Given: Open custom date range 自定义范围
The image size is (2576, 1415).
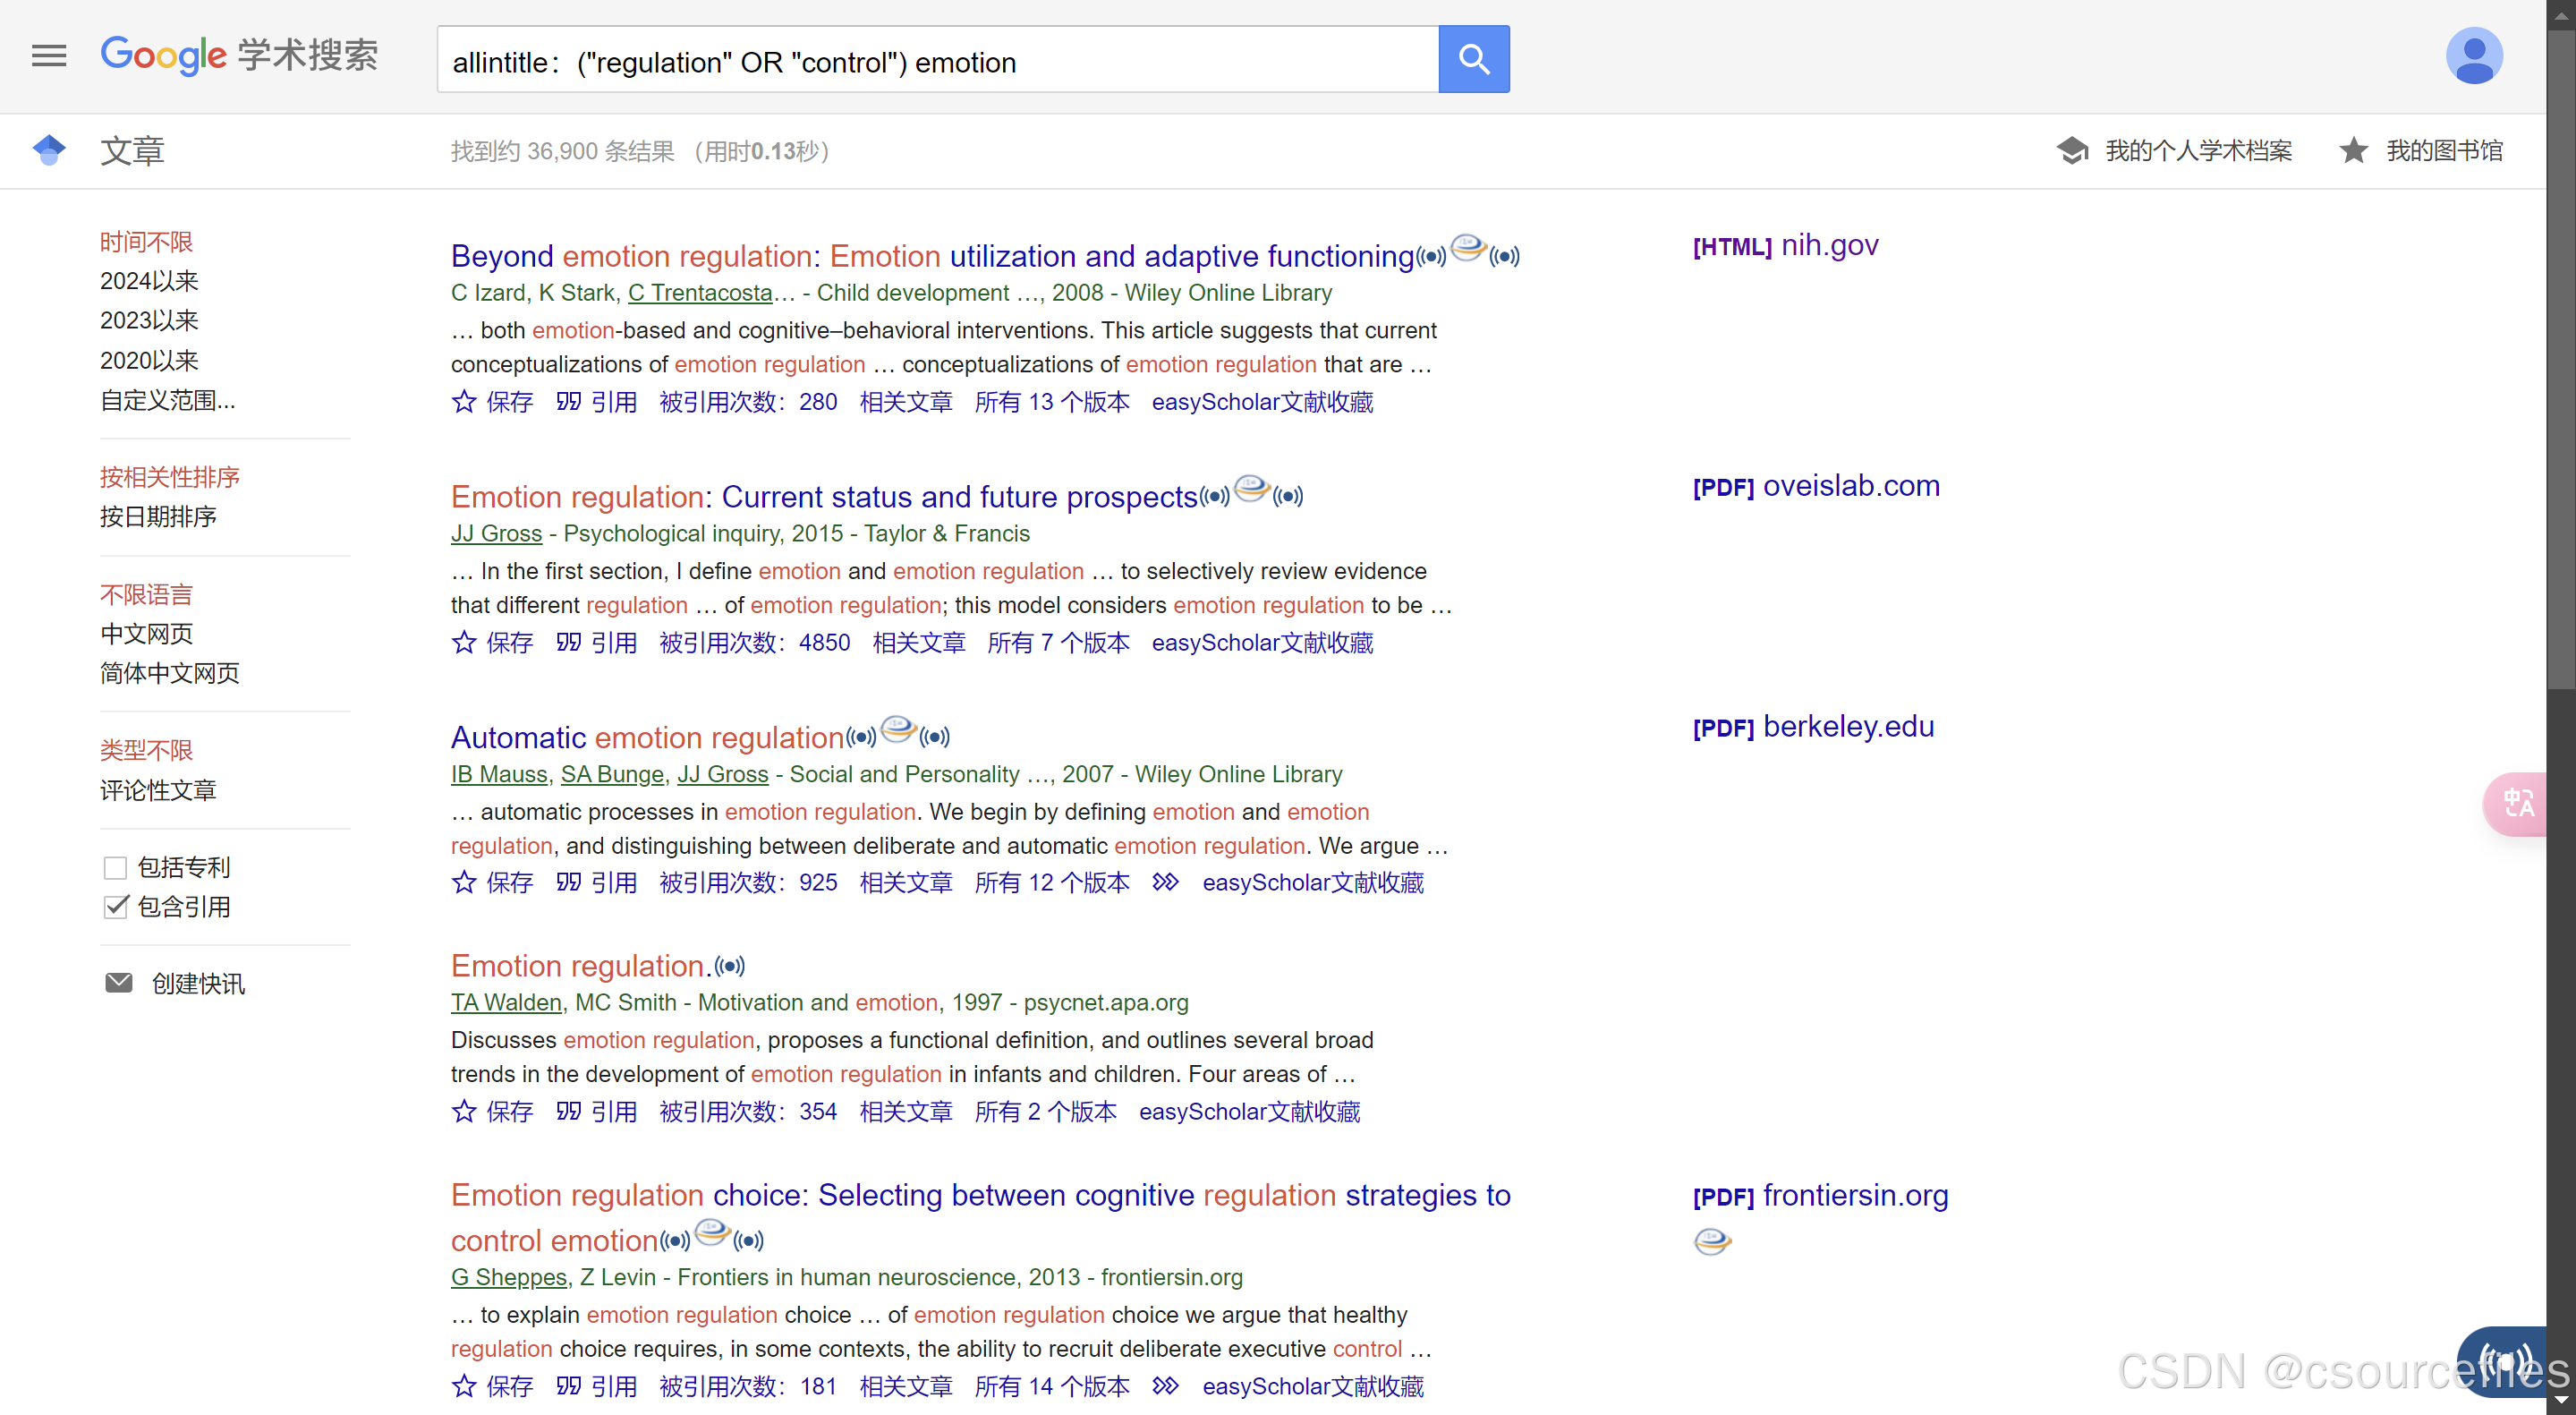Looking at the screenshot, I should coord(167,400).
